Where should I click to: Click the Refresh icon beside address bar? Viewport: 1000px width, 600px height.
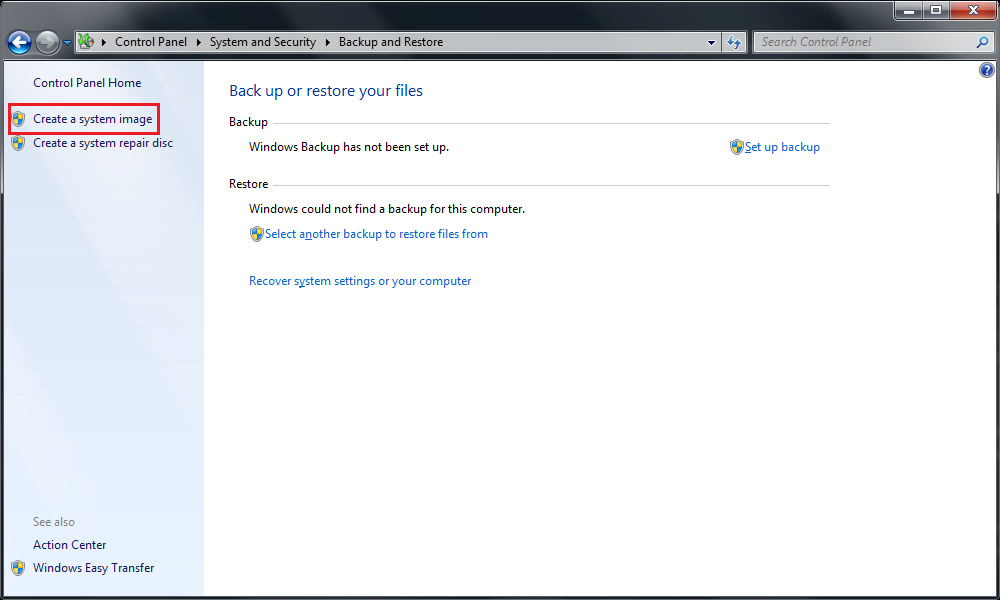point(734,42)
